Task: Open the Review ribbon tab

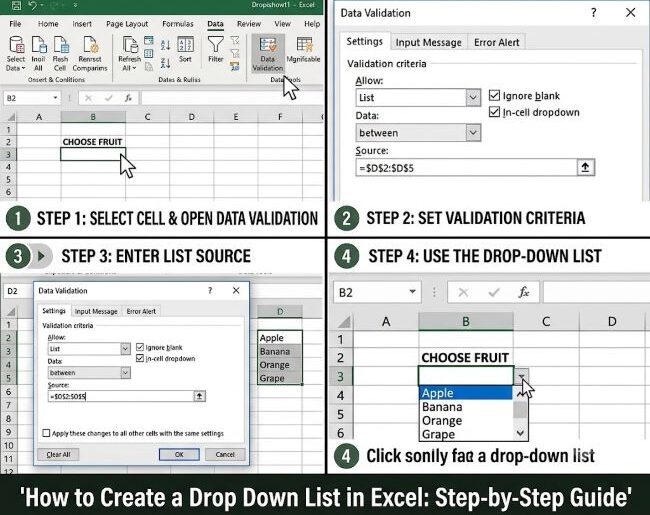Action: click(x=249, y=24)
